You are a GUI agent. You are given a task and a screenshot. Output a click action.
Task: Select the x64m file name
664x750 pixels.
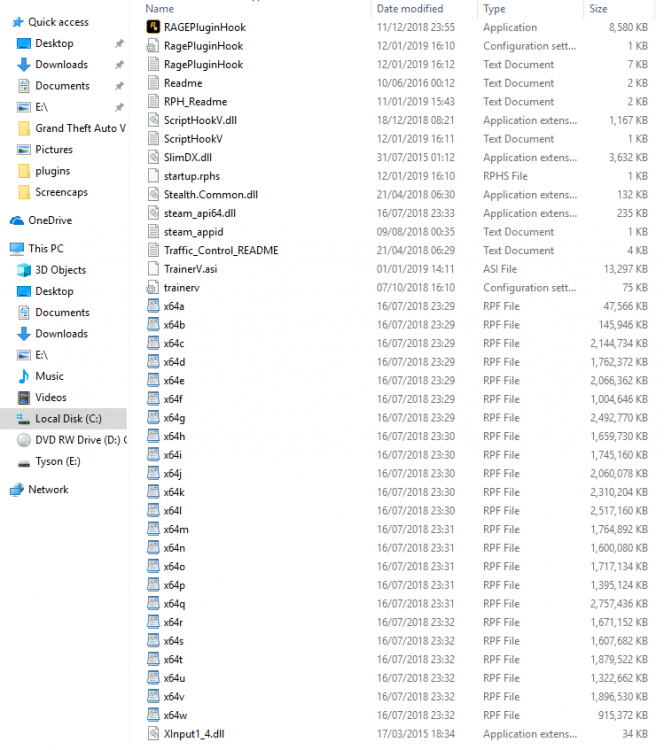(x=176, y=529)
